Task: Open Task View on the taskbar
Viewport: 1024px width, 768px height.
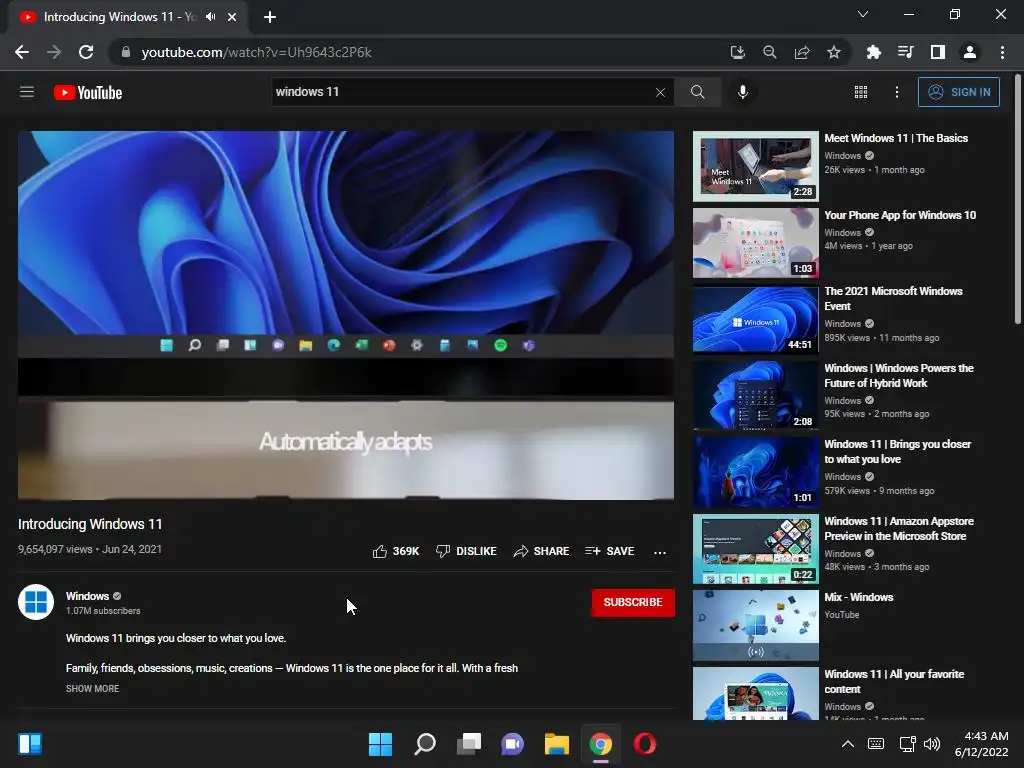Action: [469, 744]
